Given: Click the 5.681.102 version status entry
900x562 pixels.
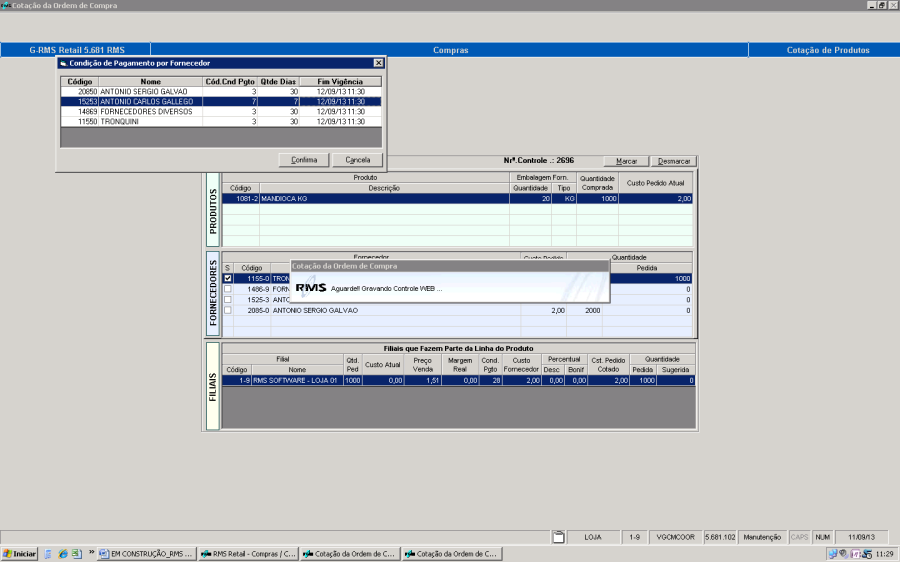Looking at the screenshot, I should [x=720, y=537].
